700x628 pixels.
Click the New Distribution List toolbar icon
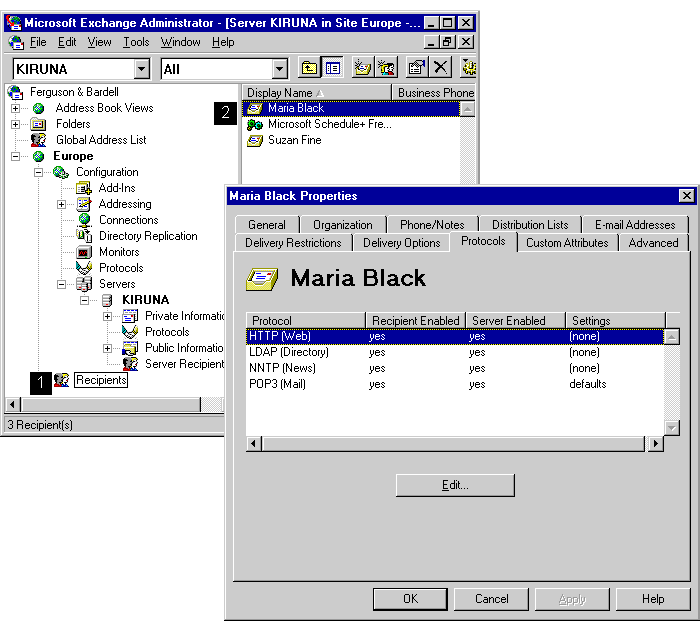click(x=386, y=68)
